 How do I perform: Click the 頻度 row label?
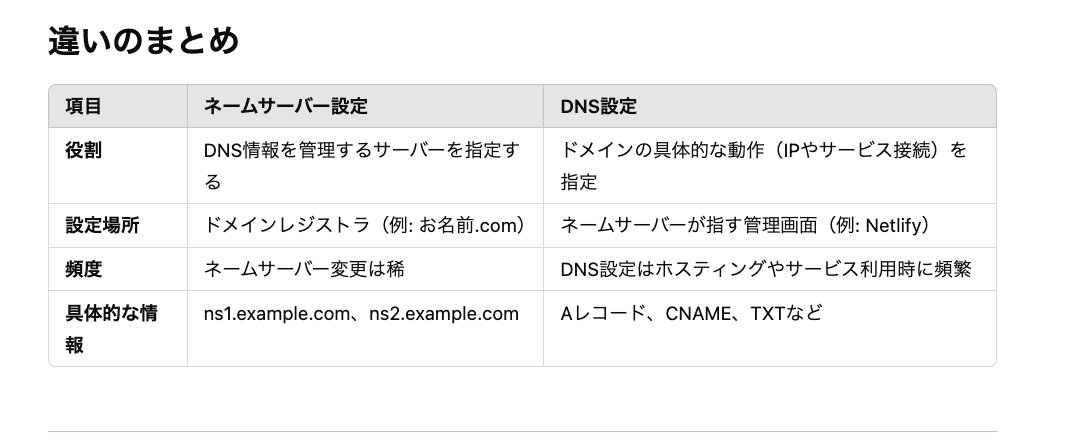coord(84,269)
